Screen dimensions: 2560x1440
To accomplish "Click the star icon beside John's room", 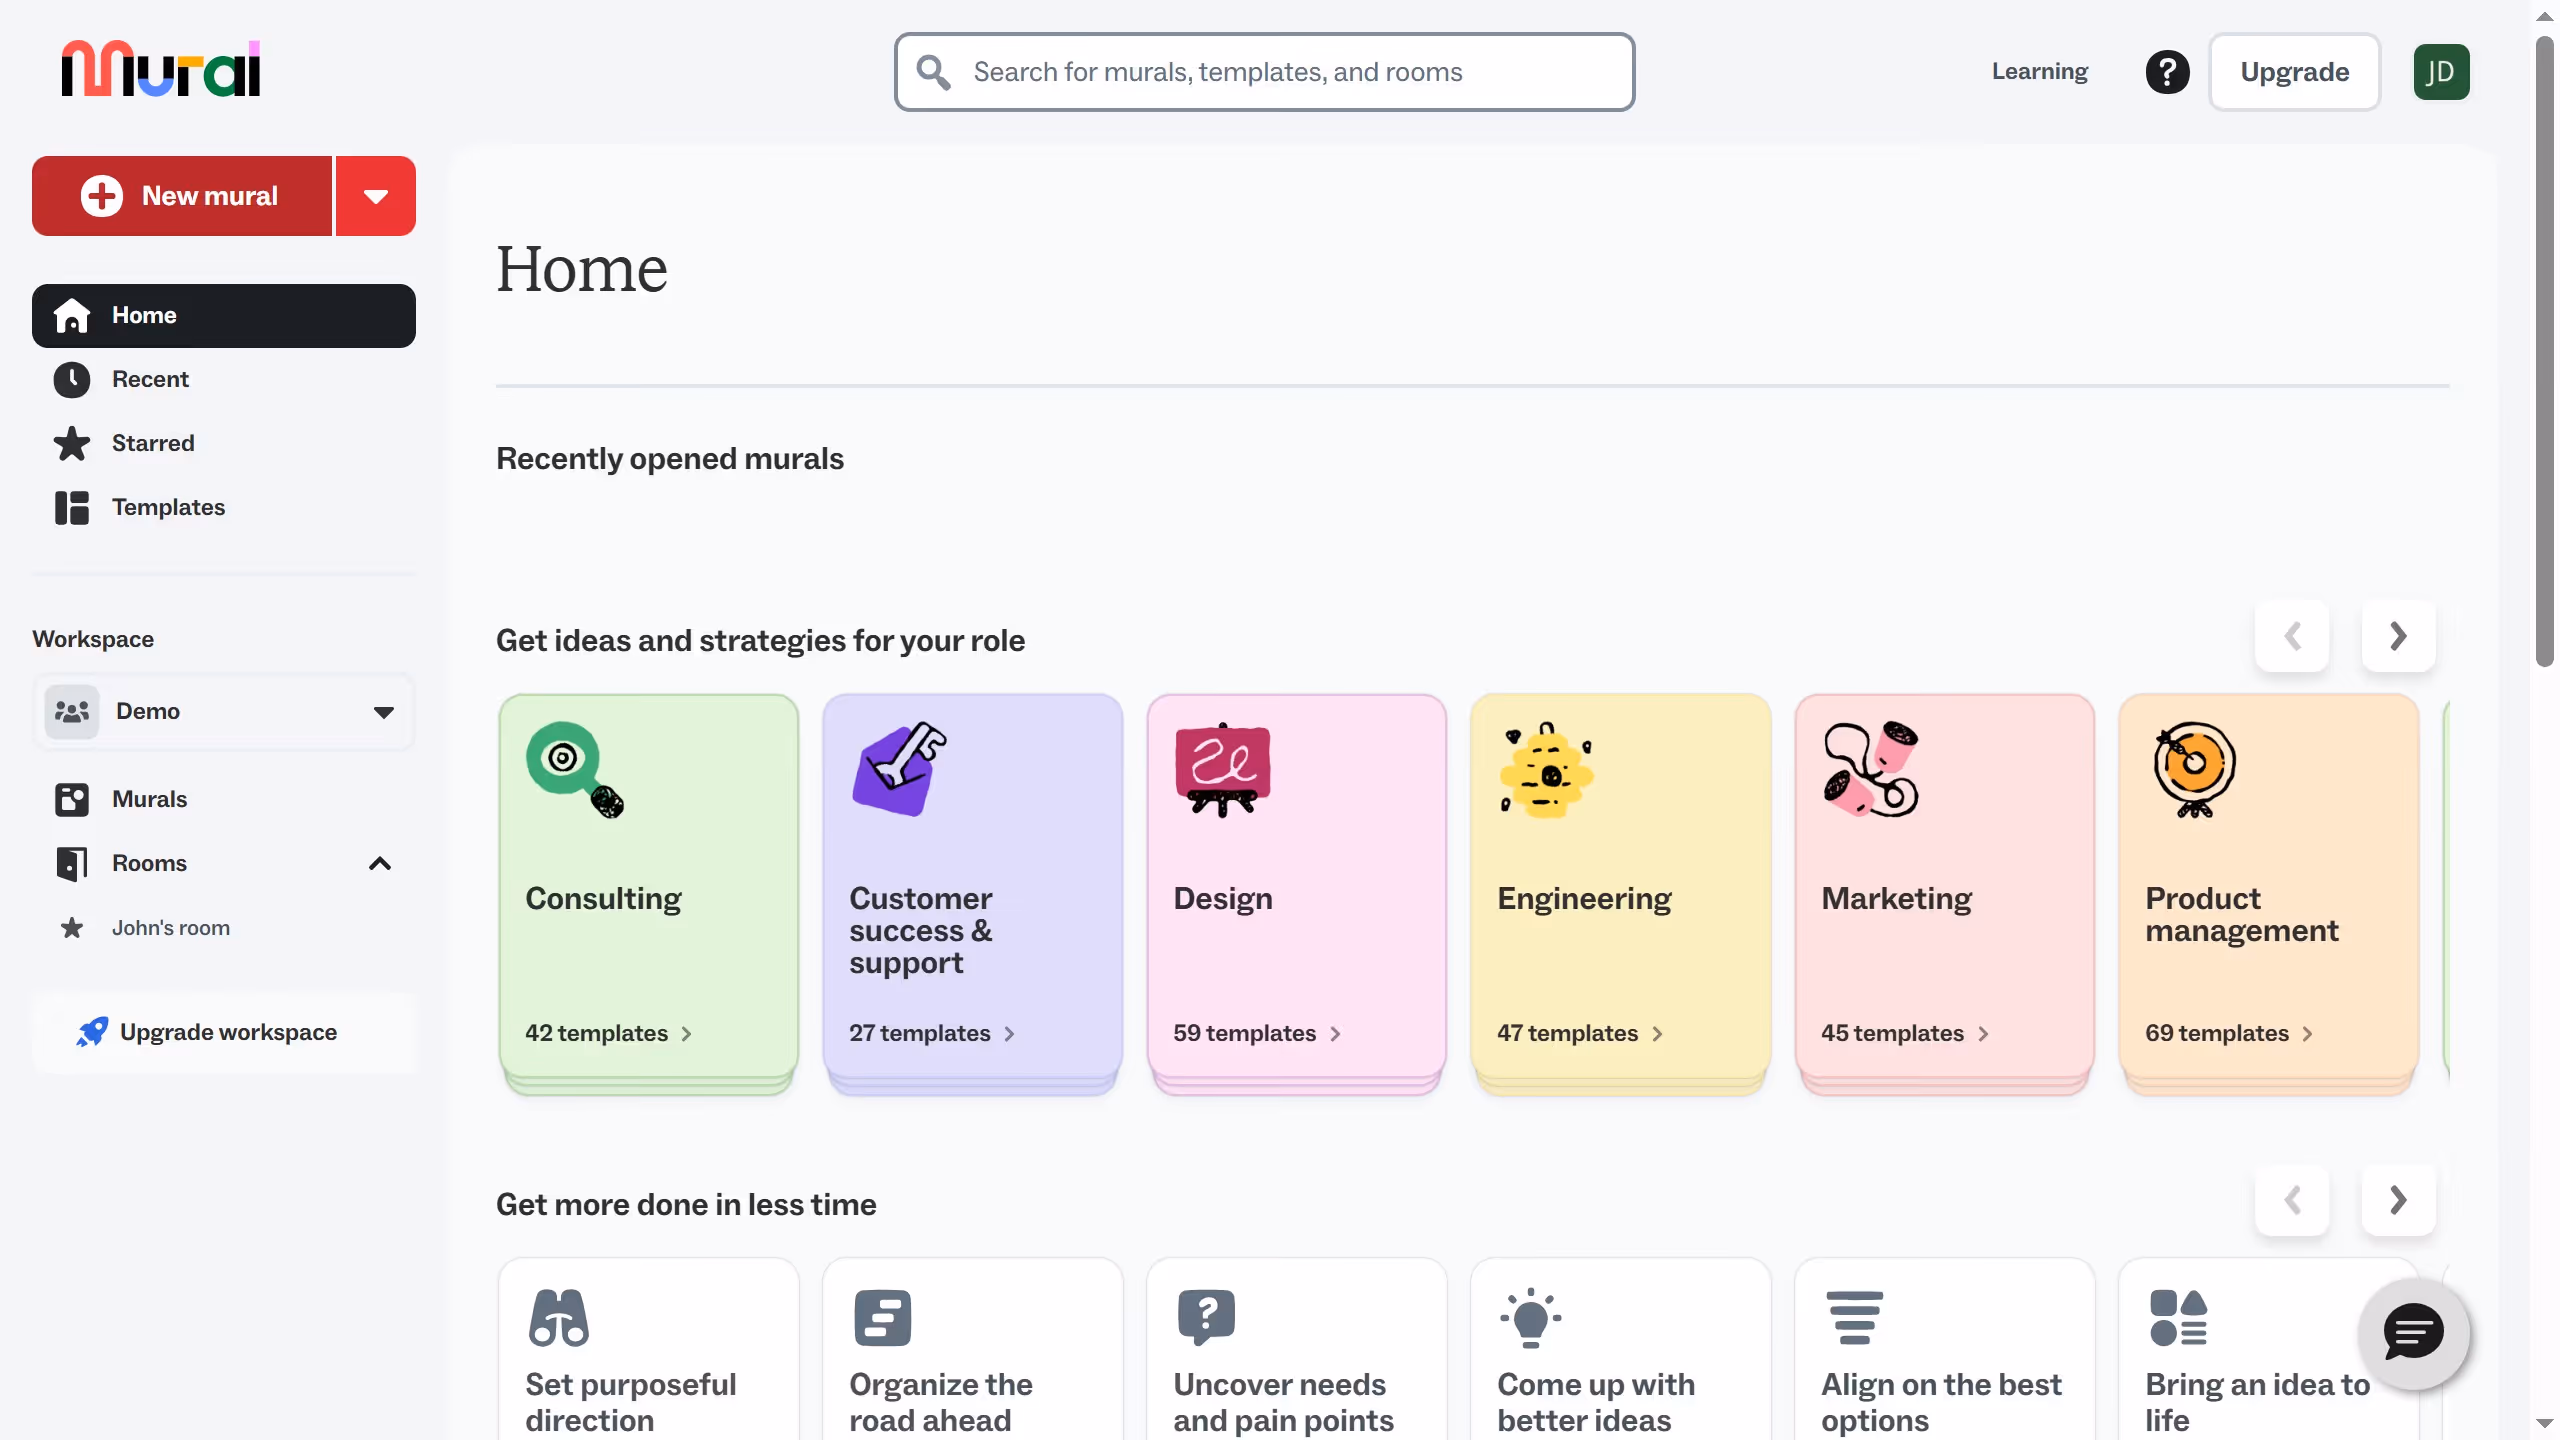I will tap(72, 928).
